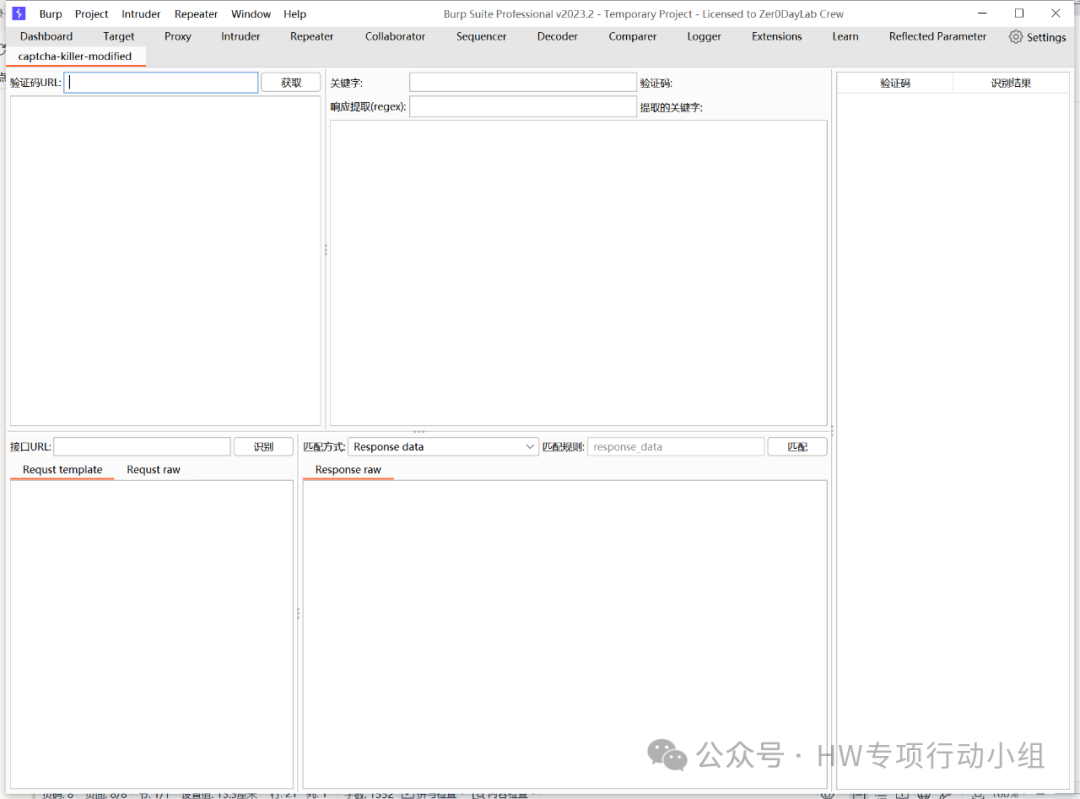
Task: Click the 识别 button
Action: click(264, 447)
